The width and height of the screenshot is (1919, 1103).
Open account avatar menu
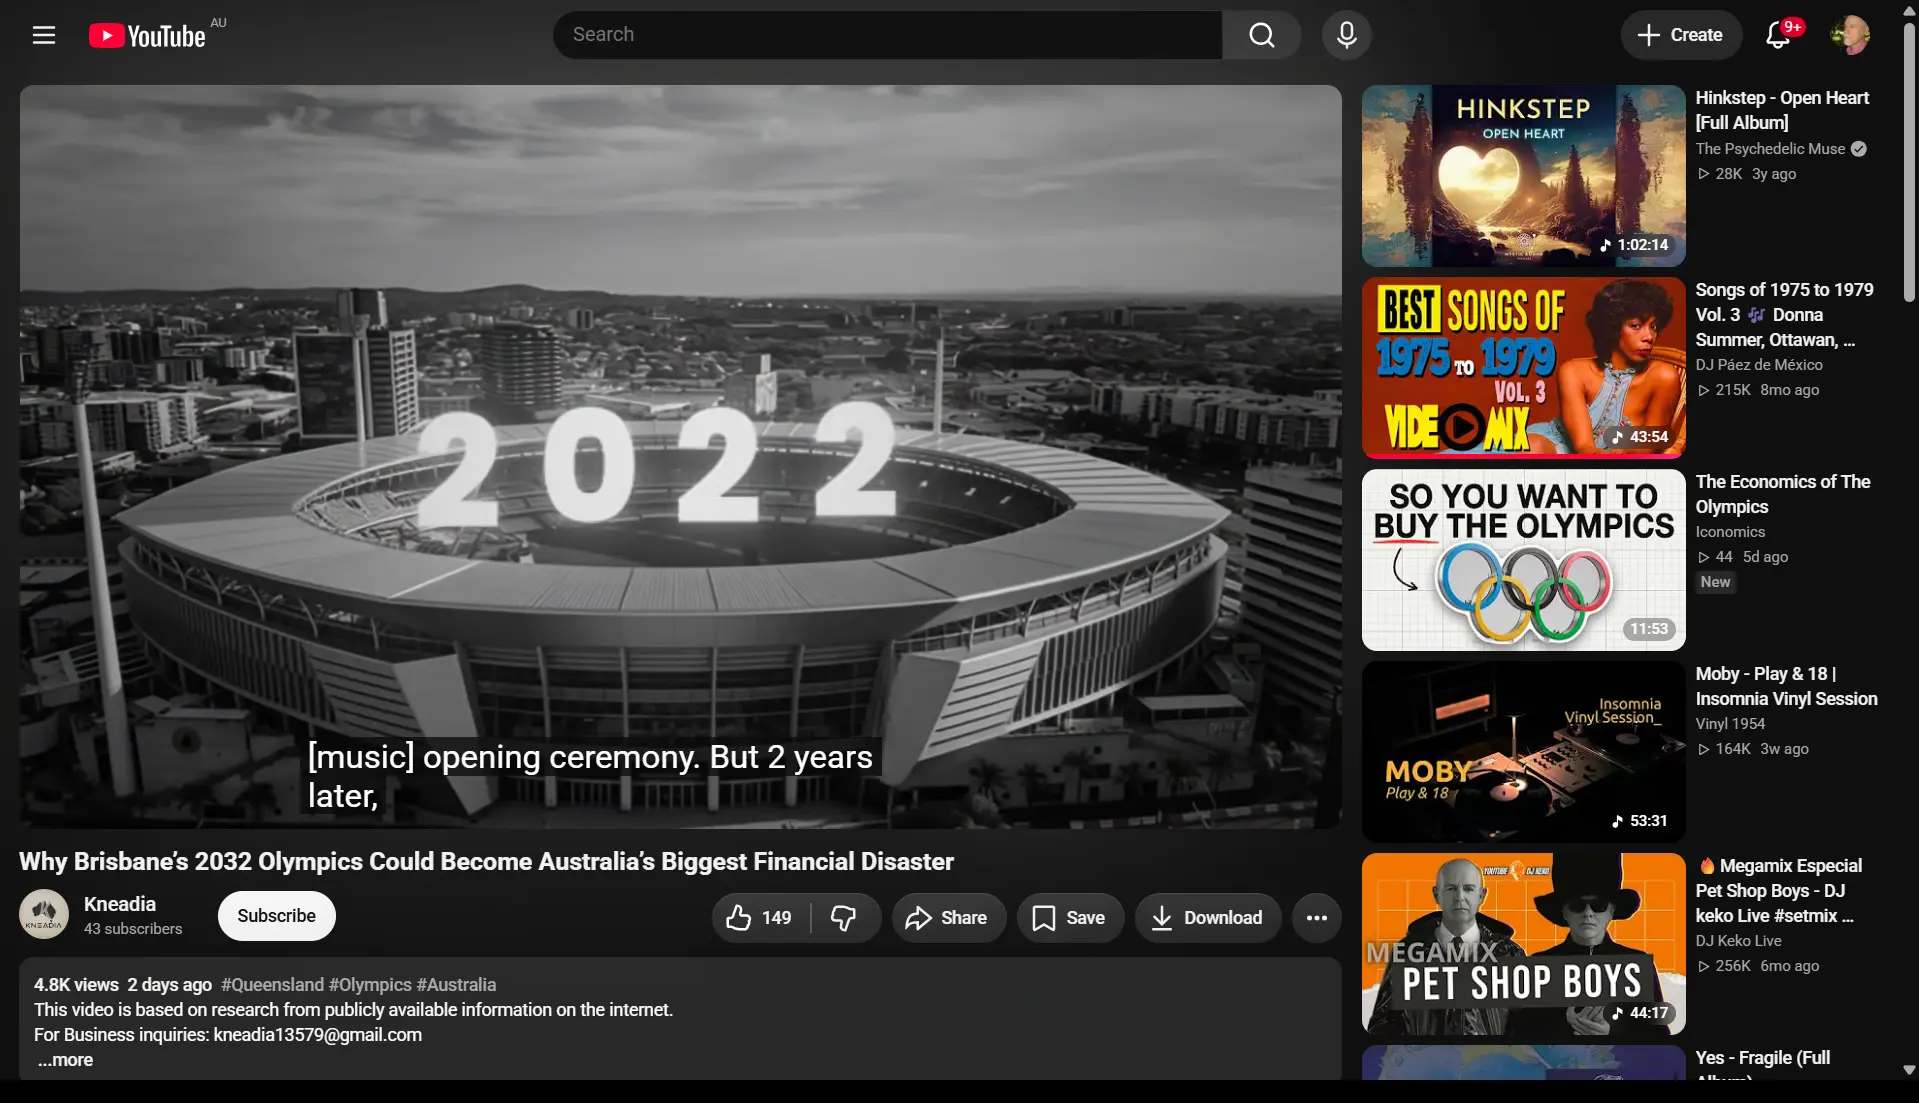tap(1849, 35)
